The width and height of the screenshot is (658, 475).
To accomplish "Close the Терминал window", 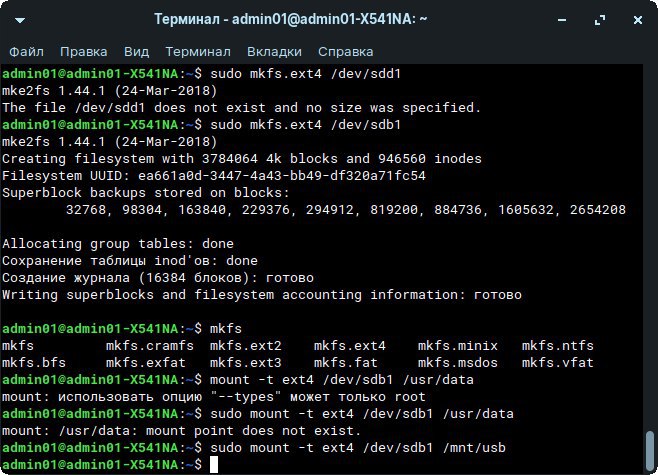I will pos(635,19).
